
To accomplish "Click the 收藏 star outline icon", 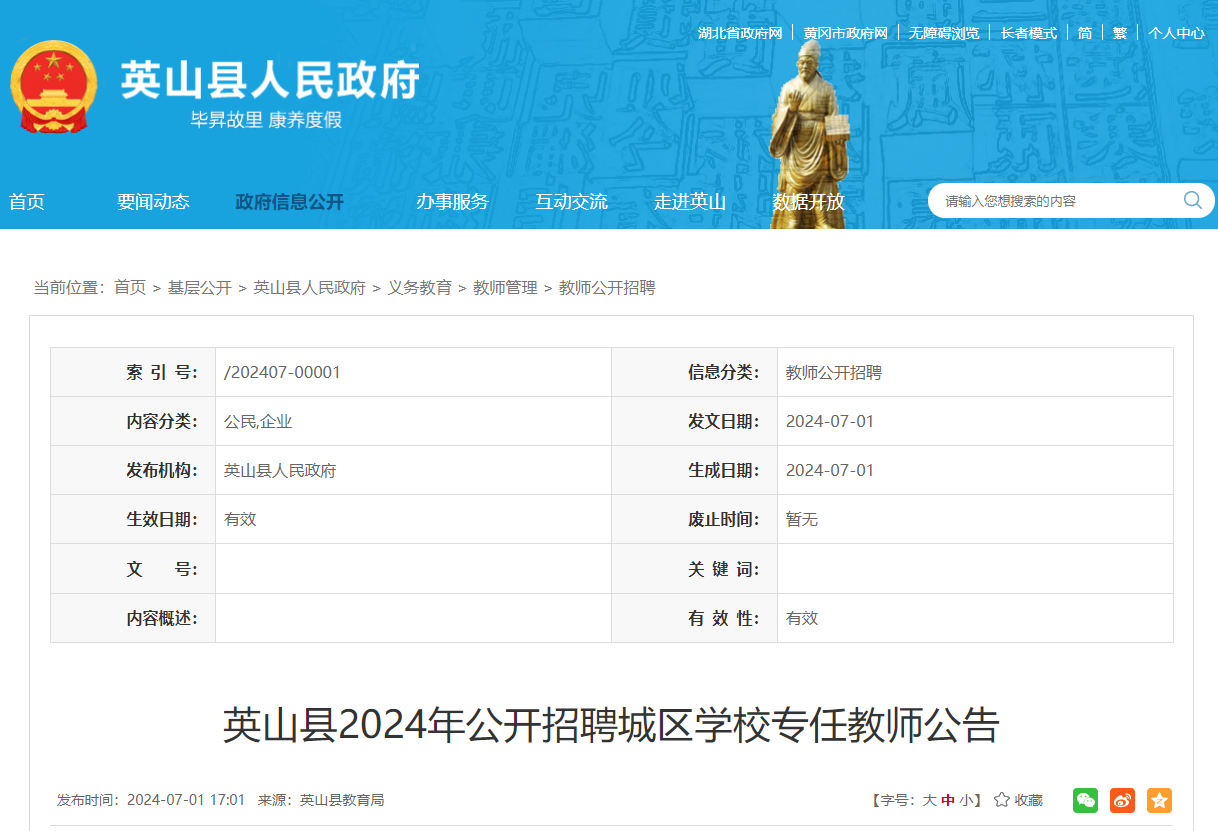I will [1001, 800].
